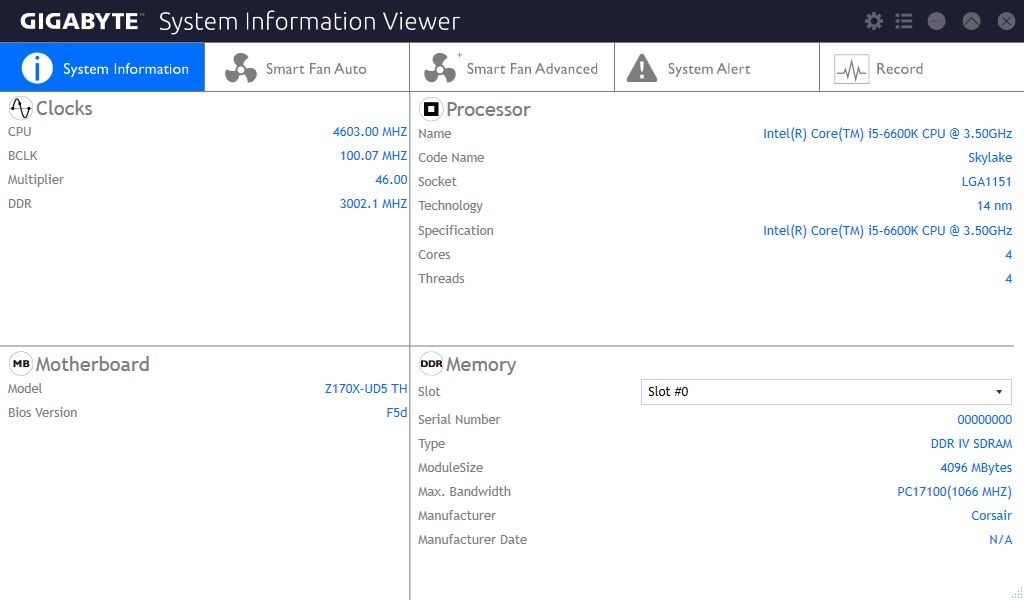
Task: Click Bios Version value F5d
Action: click(x=397, y=413)
